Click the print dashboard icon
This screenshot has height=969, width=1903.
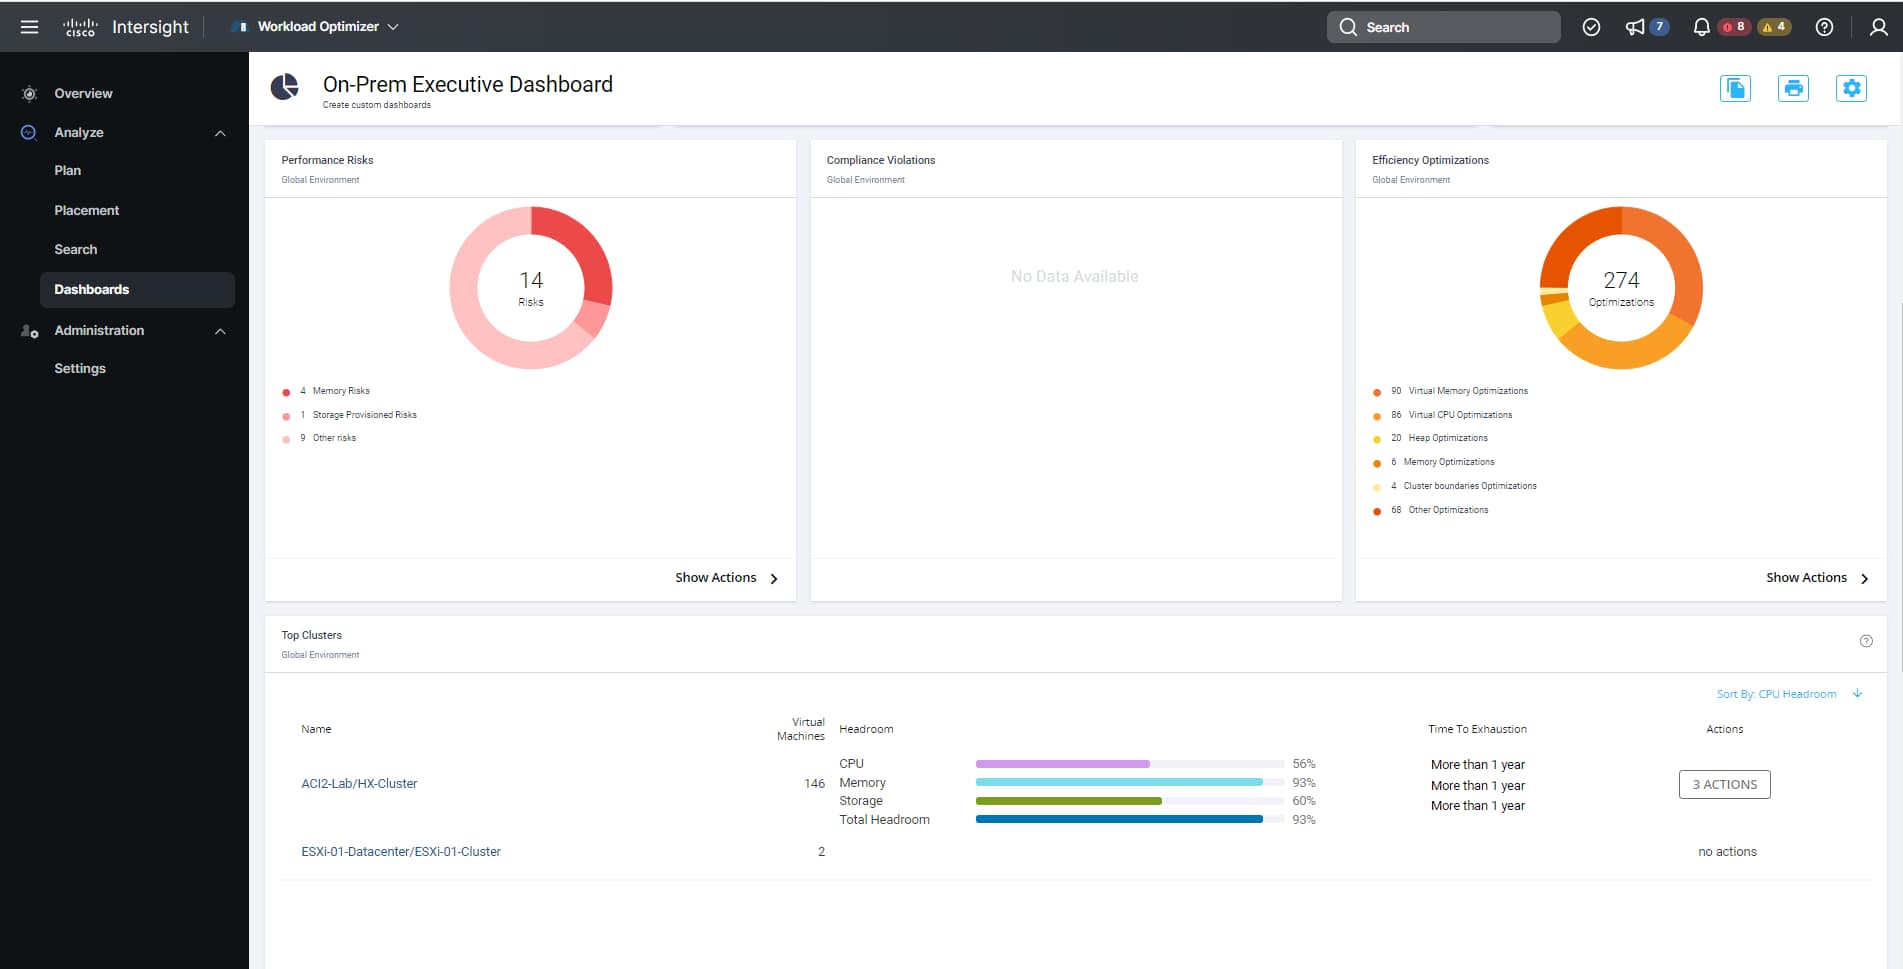point(1793,88)
